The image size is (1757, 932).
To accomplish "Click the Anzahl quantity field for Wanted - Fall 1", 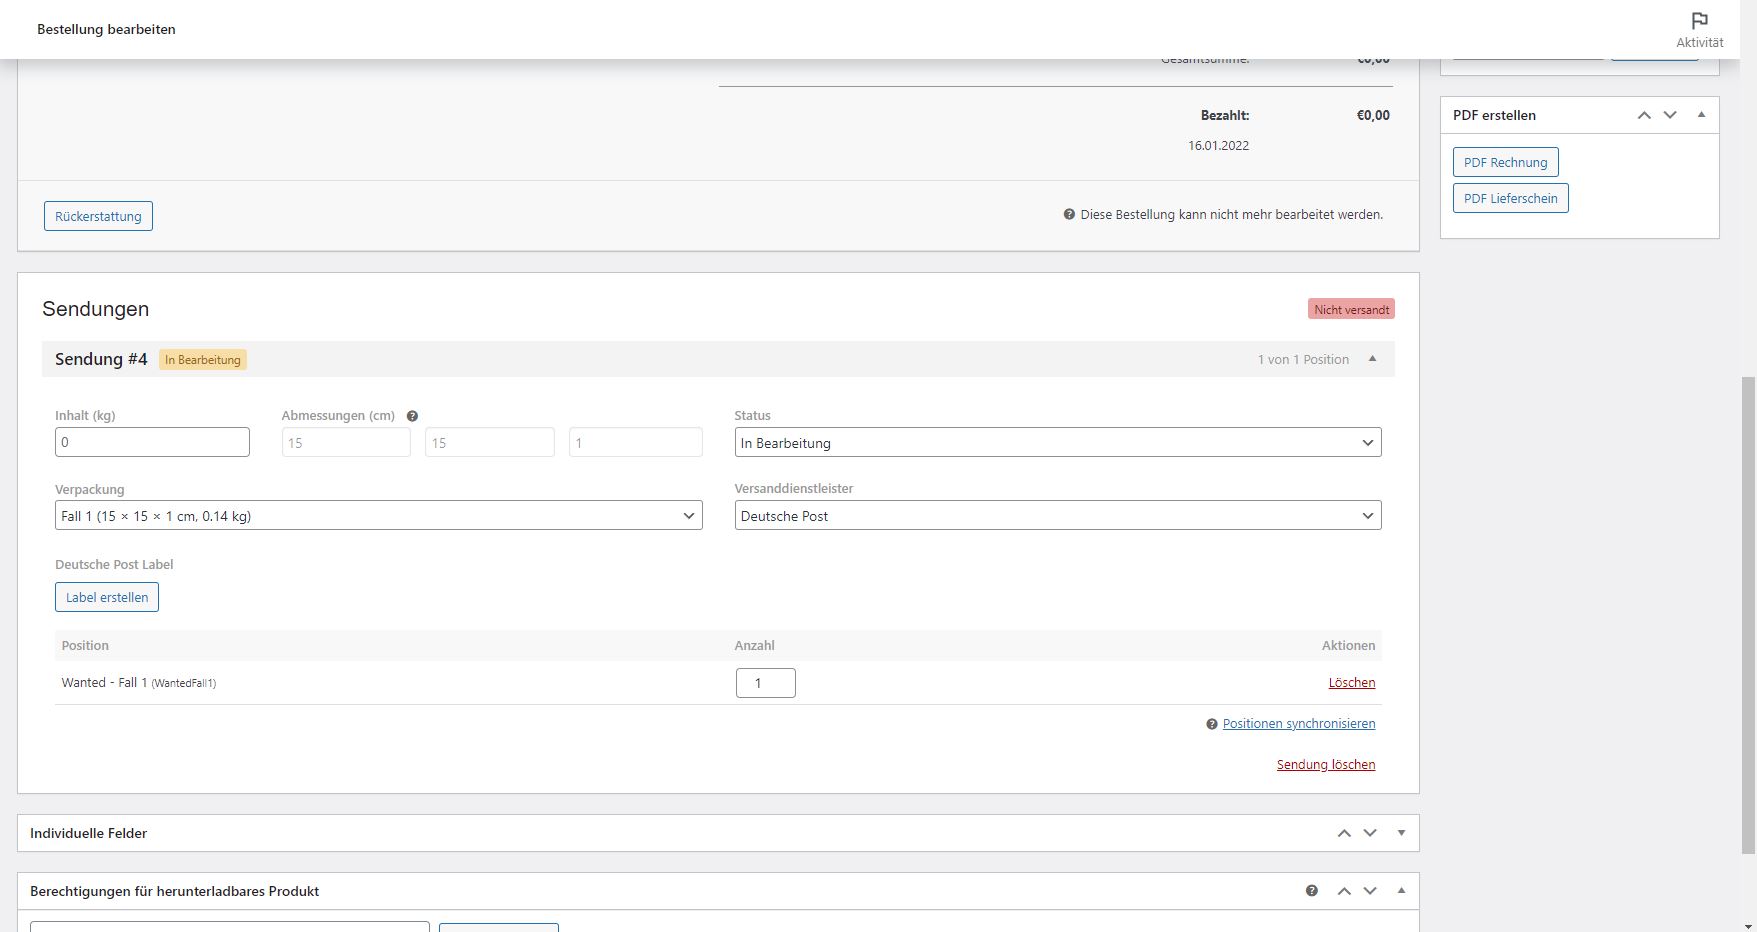I will coord(766,683).
